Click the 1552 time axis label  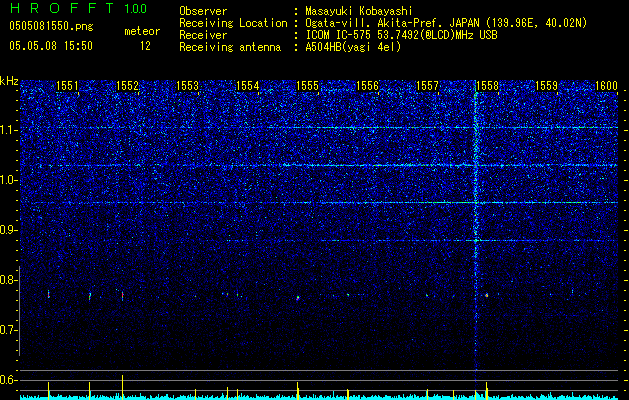(x=128, y=85)
